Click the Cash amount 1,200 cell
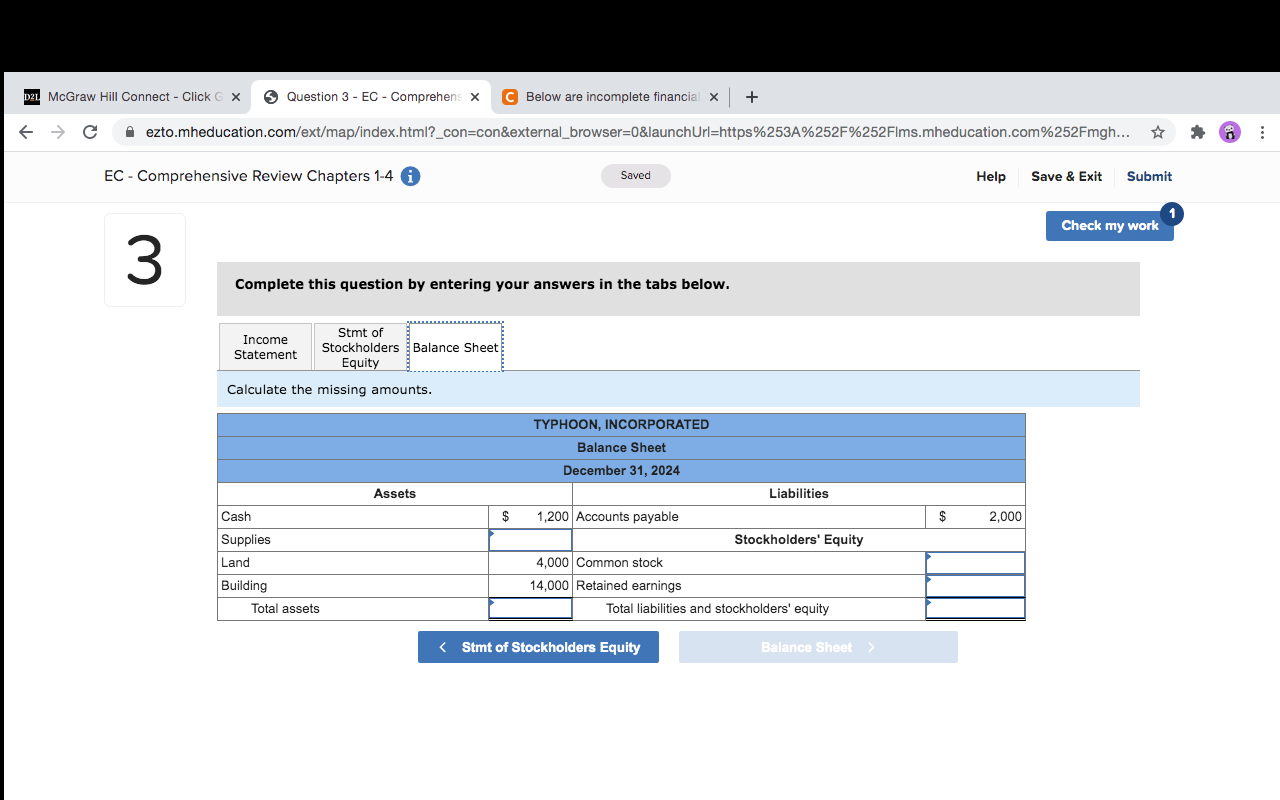The image size is (1280, 800). (x=530, y=517)
